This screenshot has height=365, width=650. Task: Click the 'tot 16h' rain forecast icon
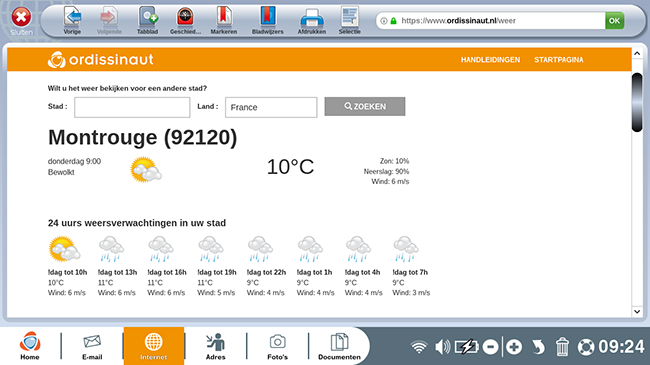(x=161, y=249)
